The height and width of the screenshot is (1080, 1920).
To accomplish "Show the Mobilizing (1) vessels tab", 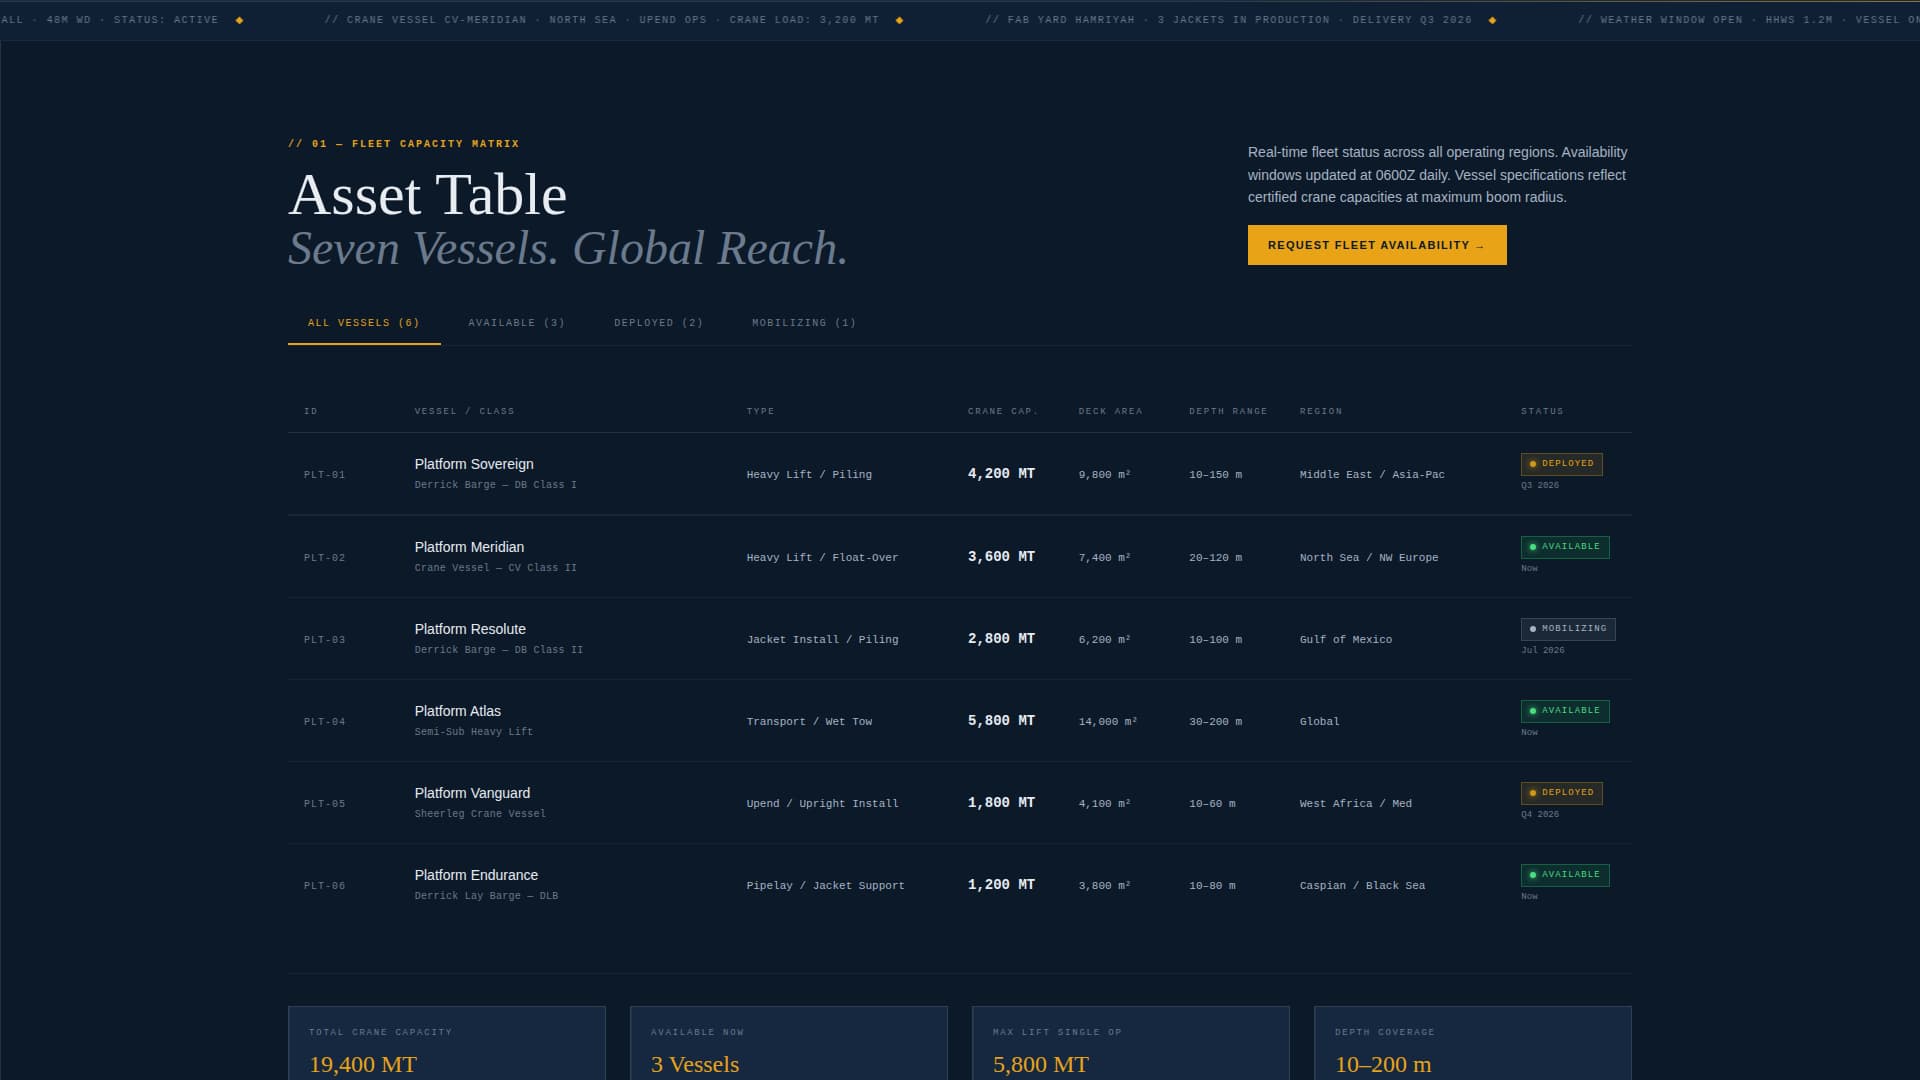I will point(803,323).
